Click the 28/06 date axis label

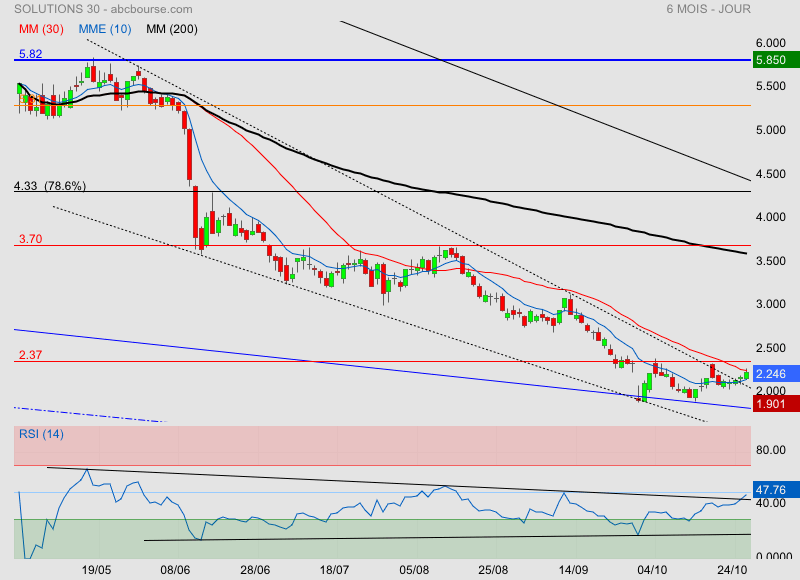255,569
